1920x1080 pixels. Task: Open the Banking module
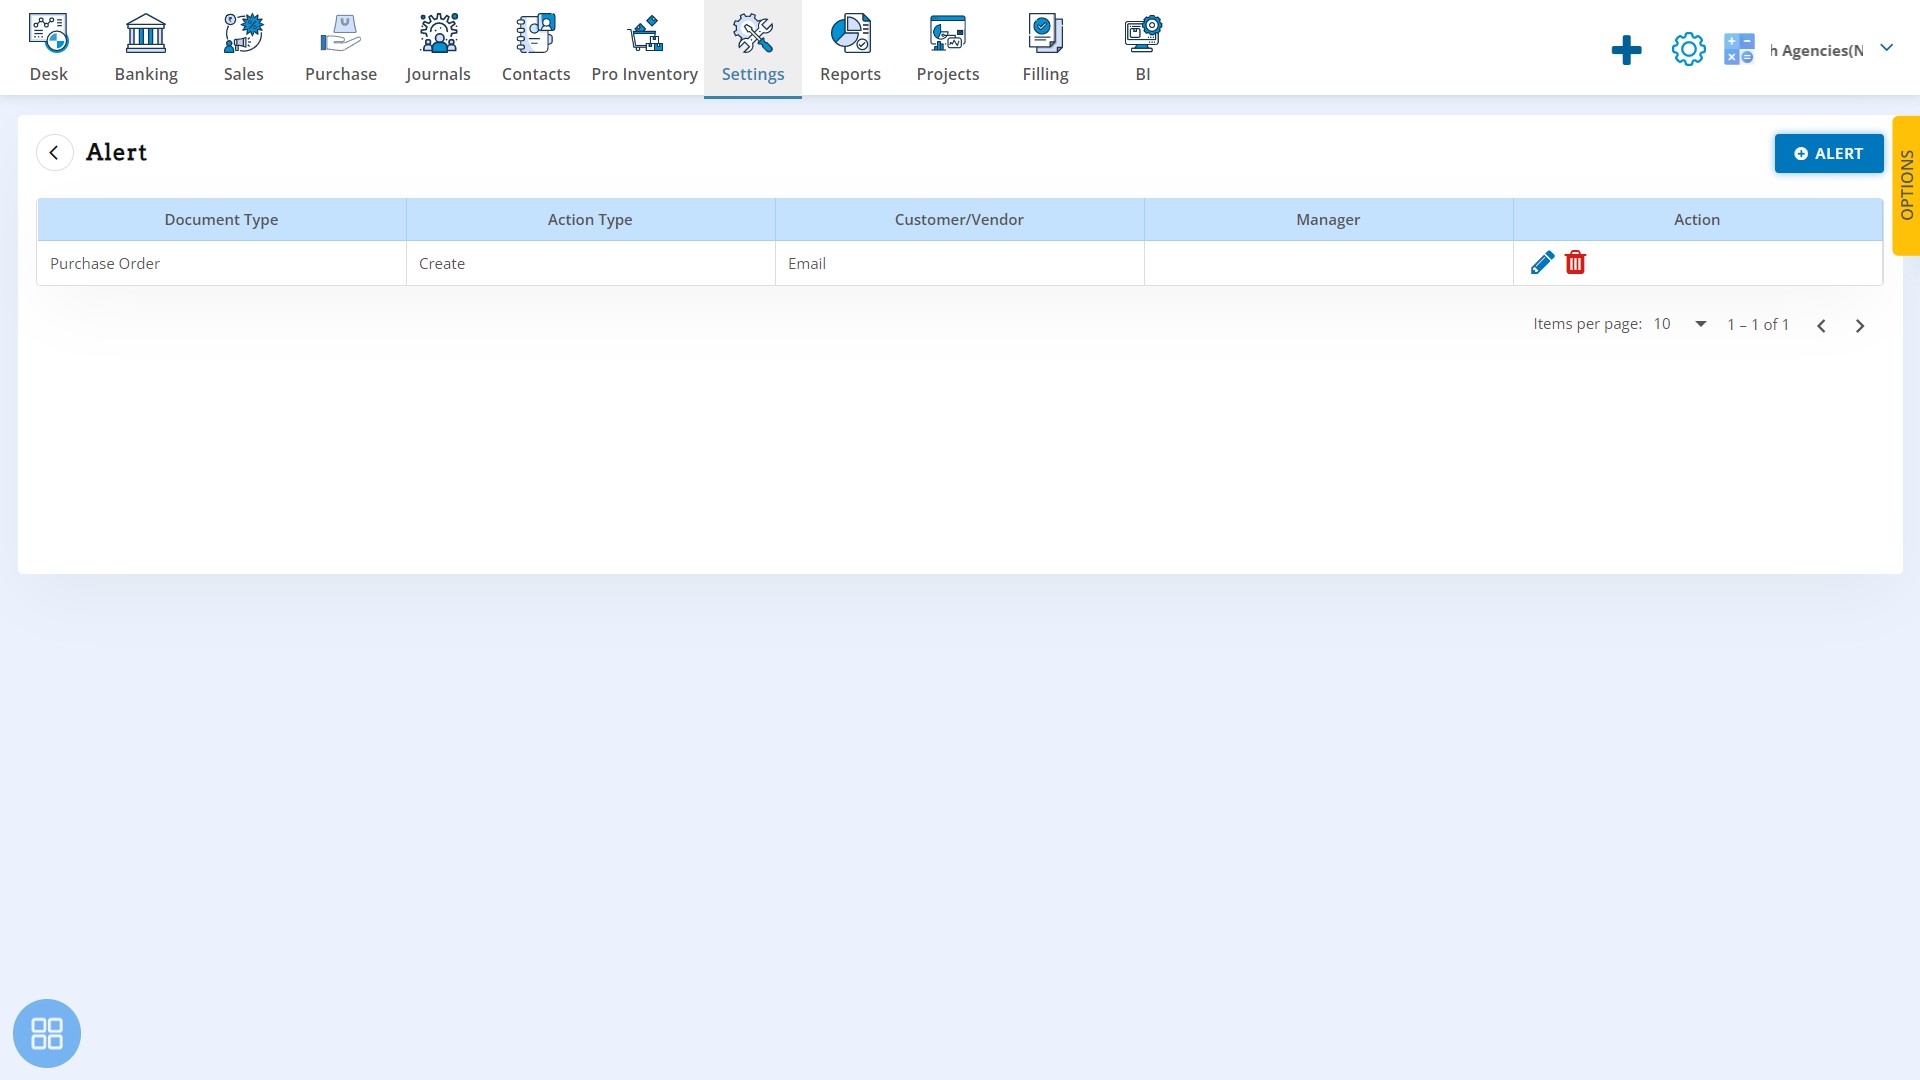pos(146,47)
